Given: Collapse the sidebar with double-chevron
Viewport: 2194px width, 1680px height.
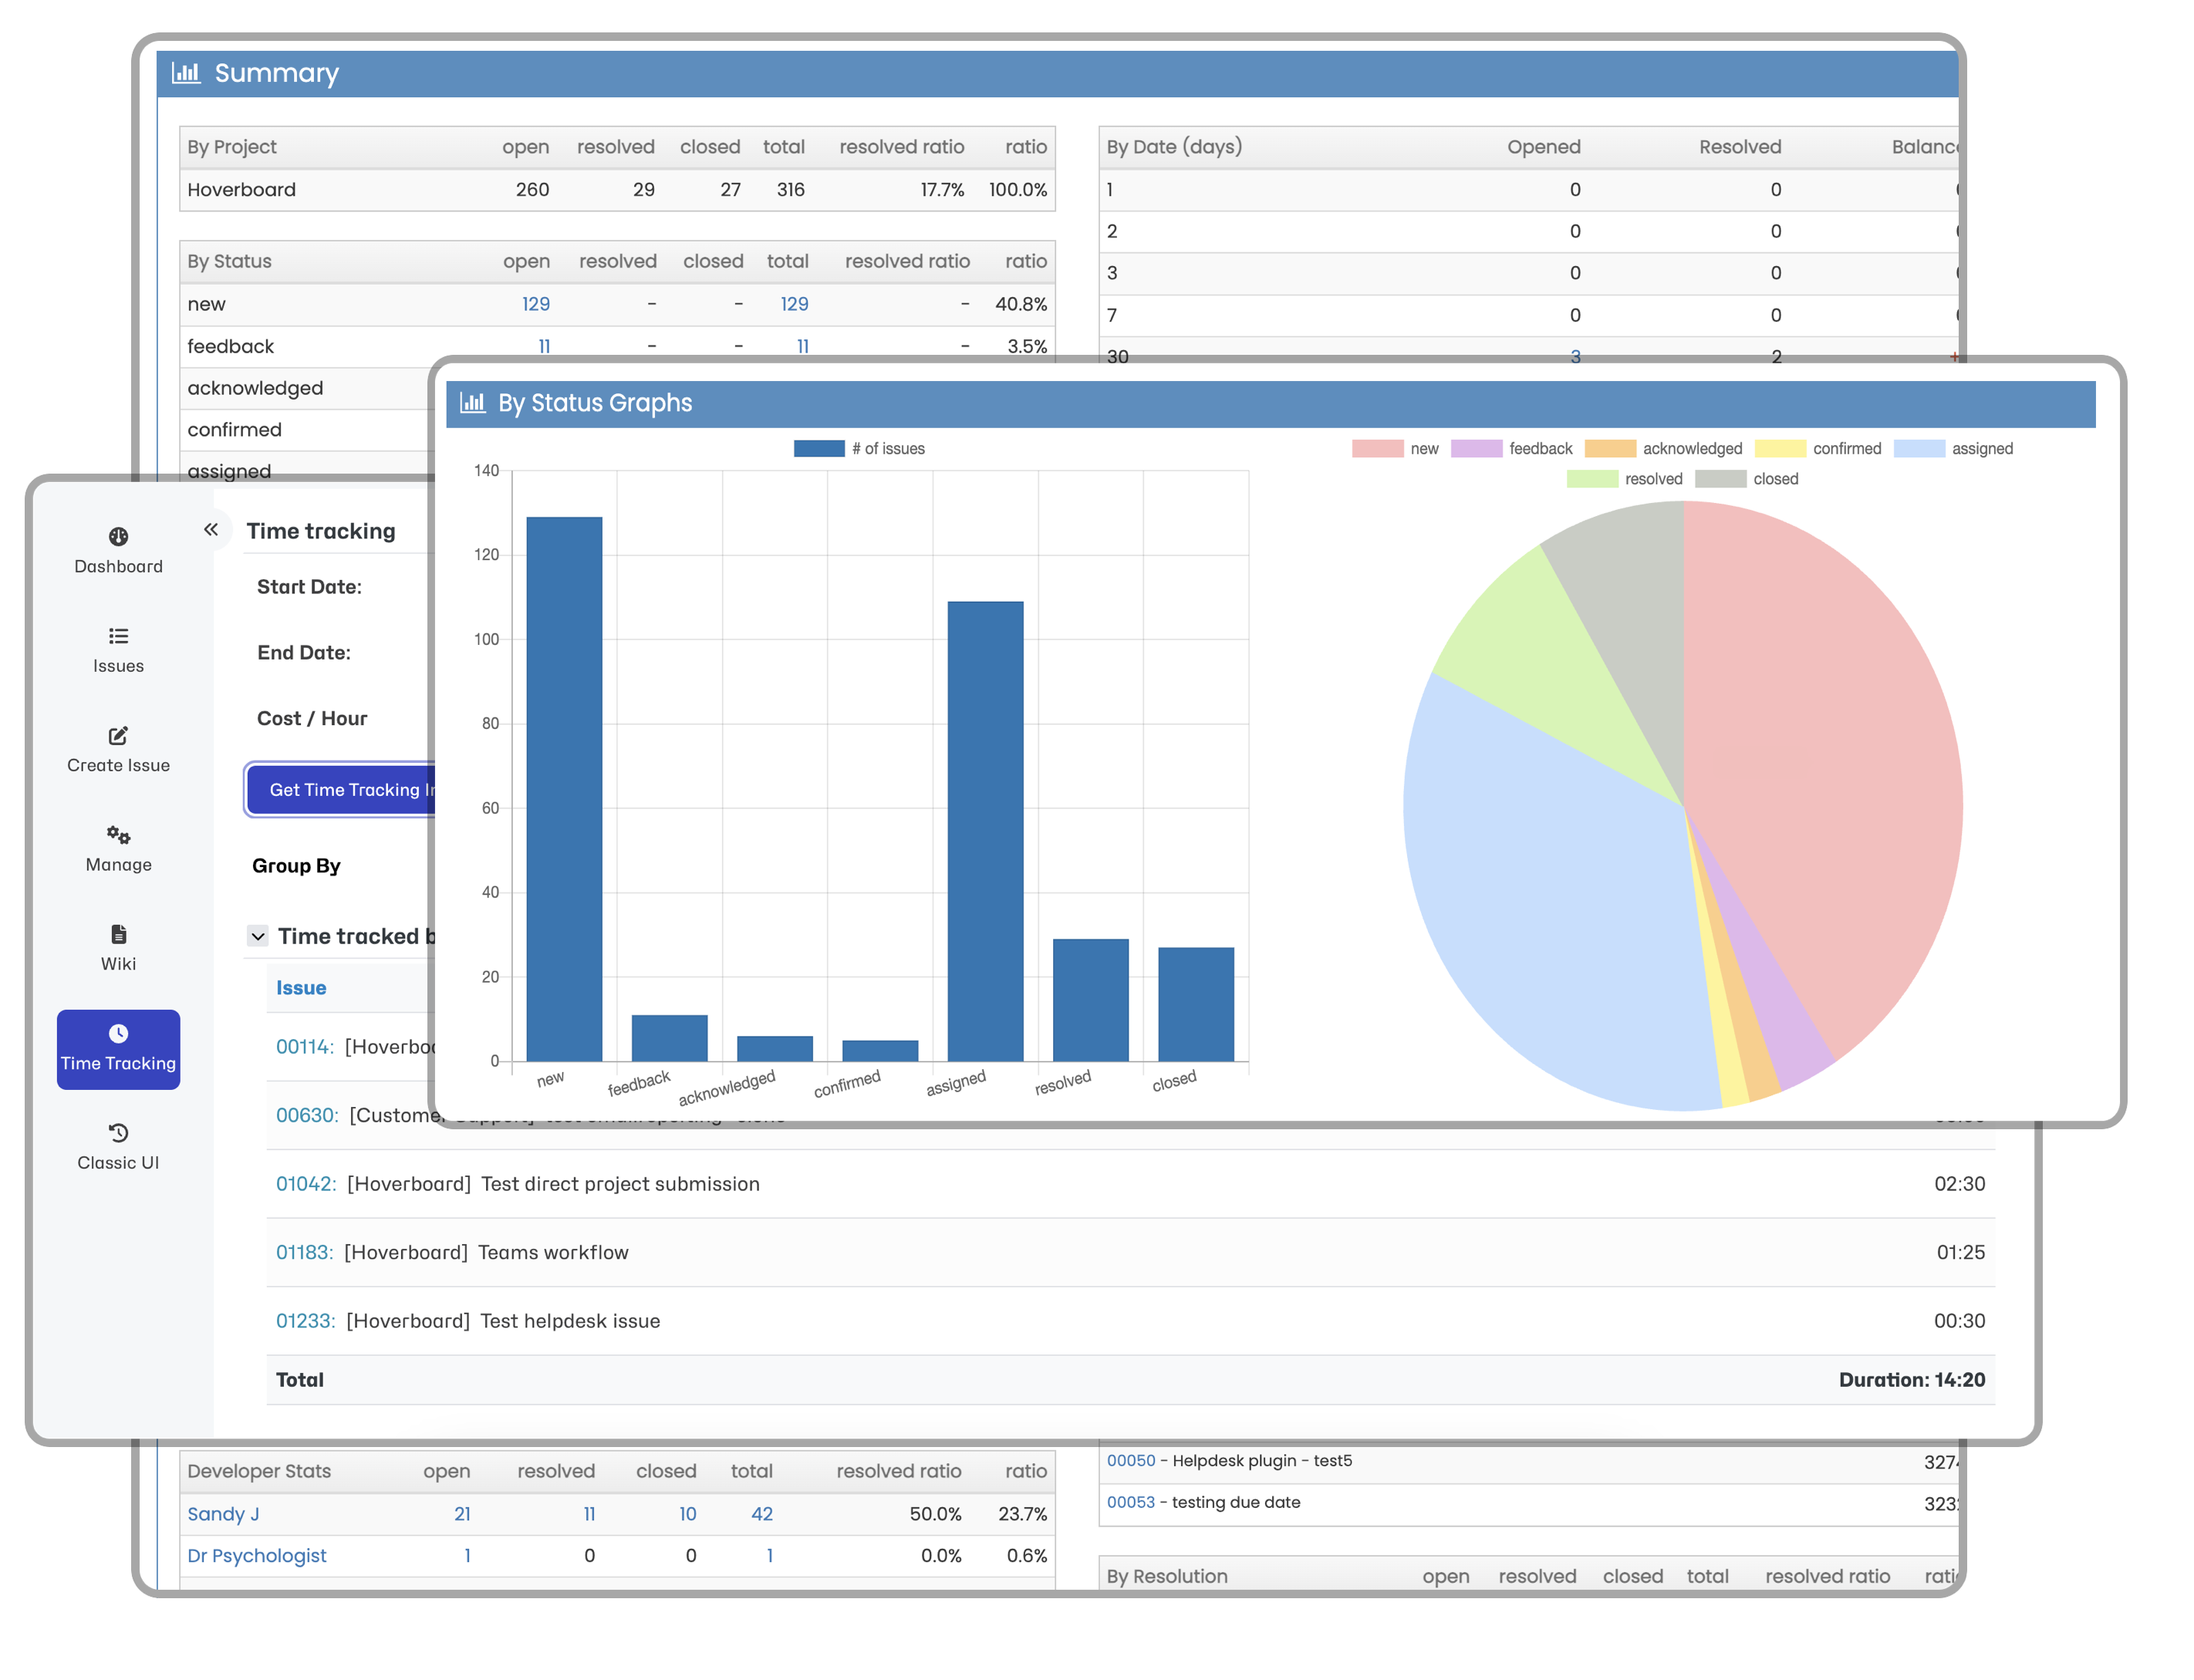Looking at the screenshot, I should [x=211, y=530].
